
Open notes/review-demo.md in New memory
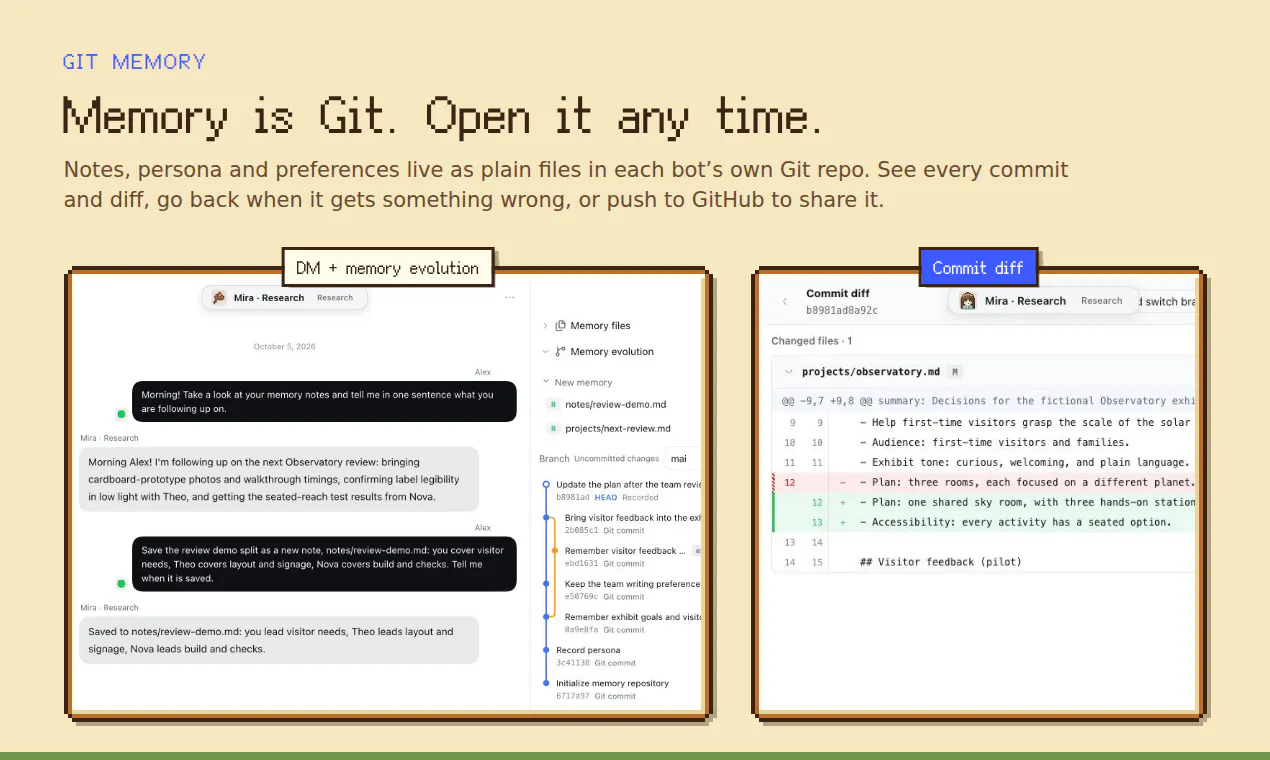(615, 405)
